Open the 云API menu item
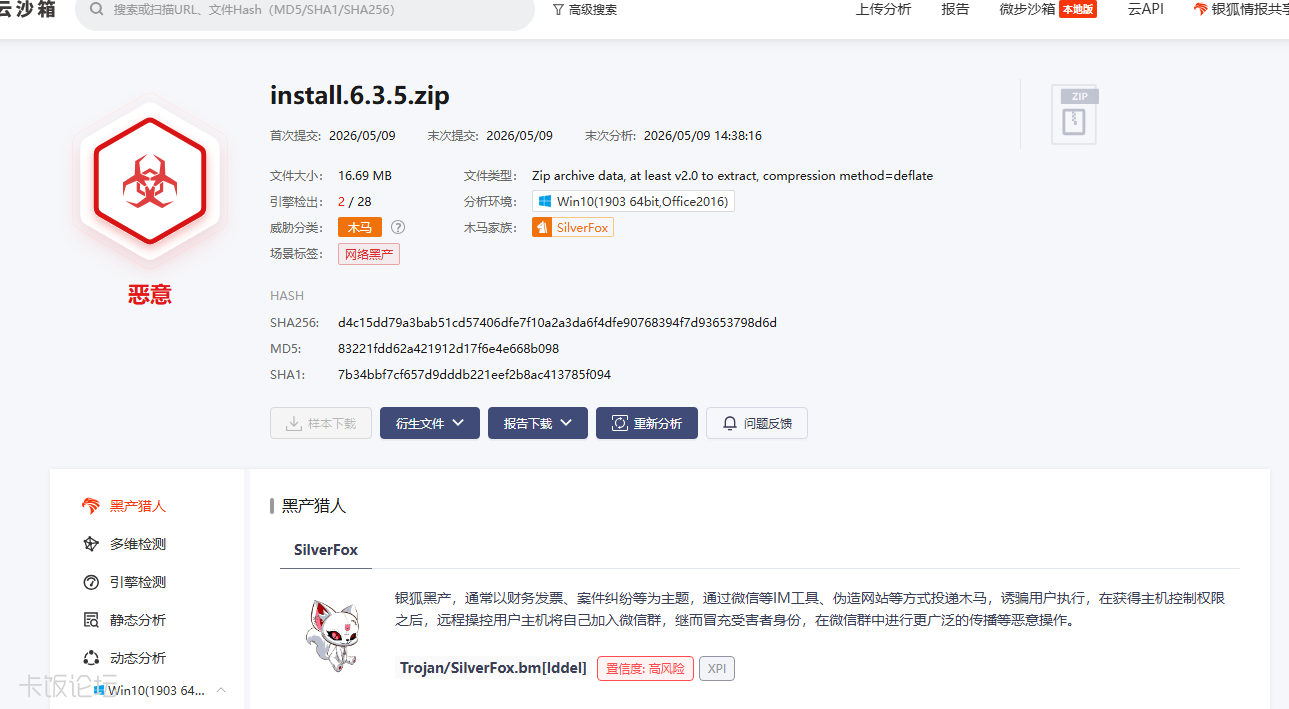 (1146, 9)
